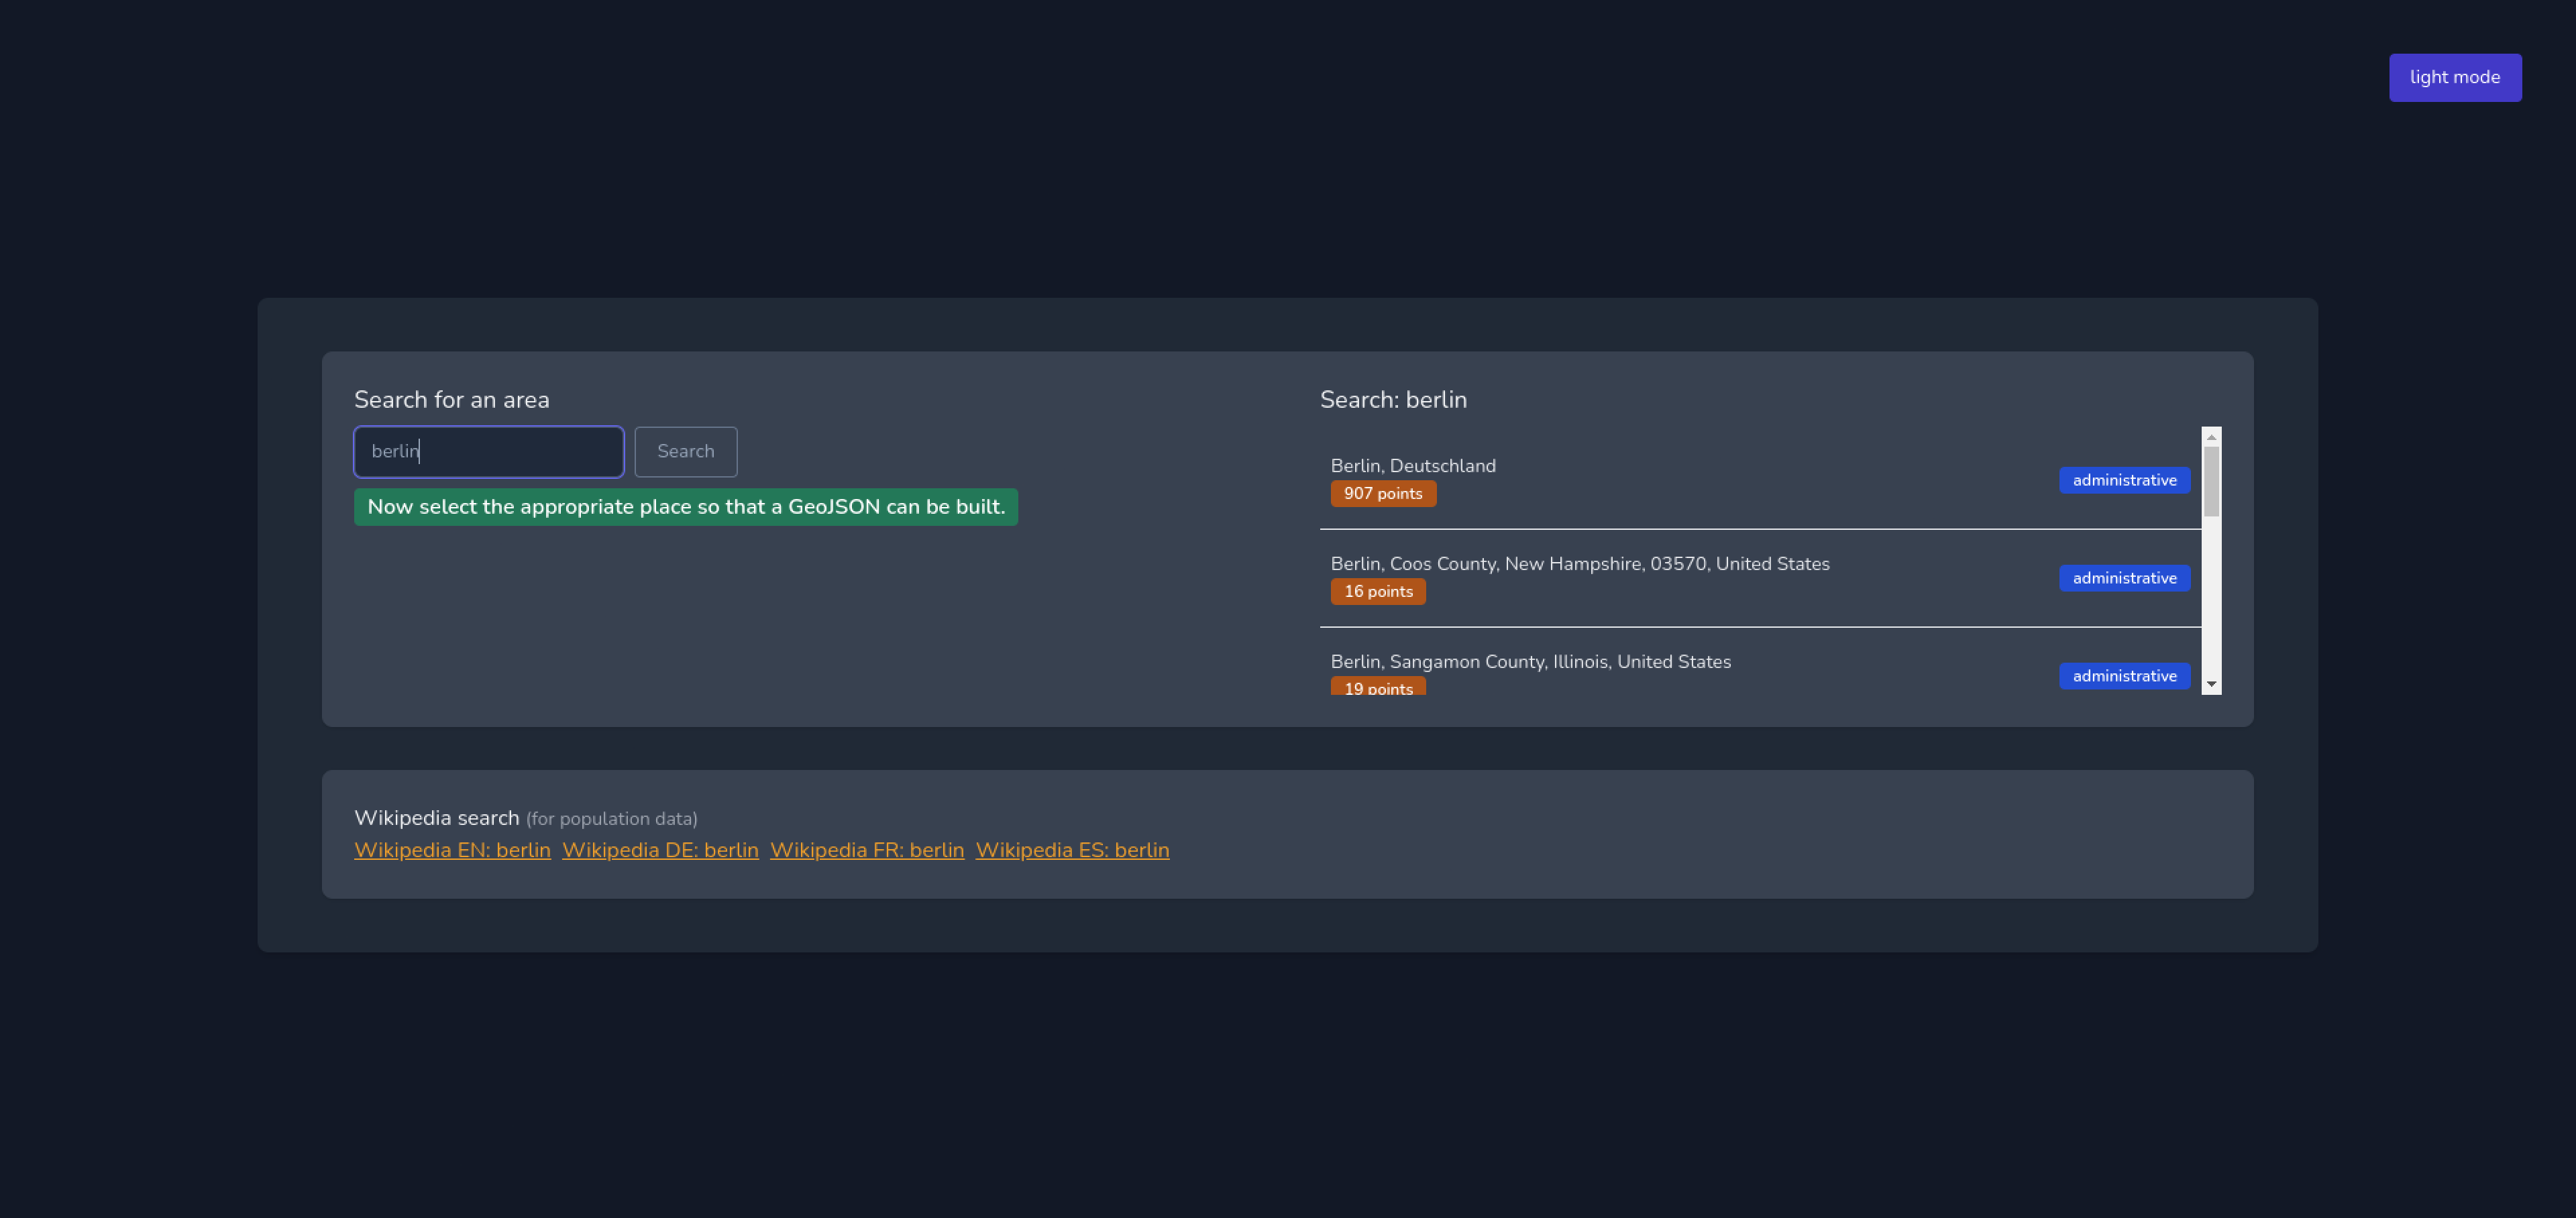
Task: Click the 907 points badge
Action: [1382, 494]
